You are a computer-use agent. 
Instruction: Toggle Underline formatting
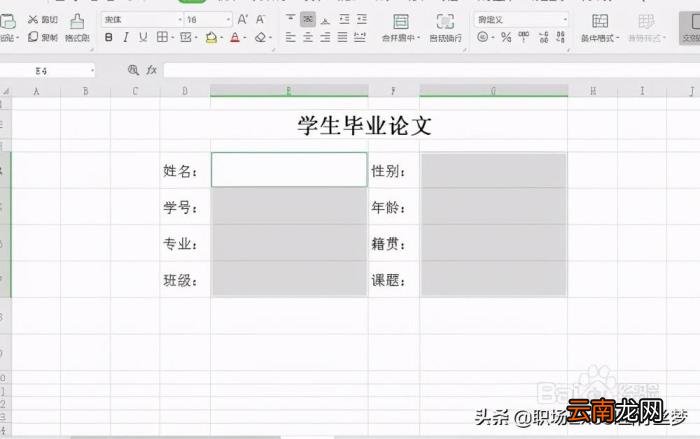tap(143, 38)
